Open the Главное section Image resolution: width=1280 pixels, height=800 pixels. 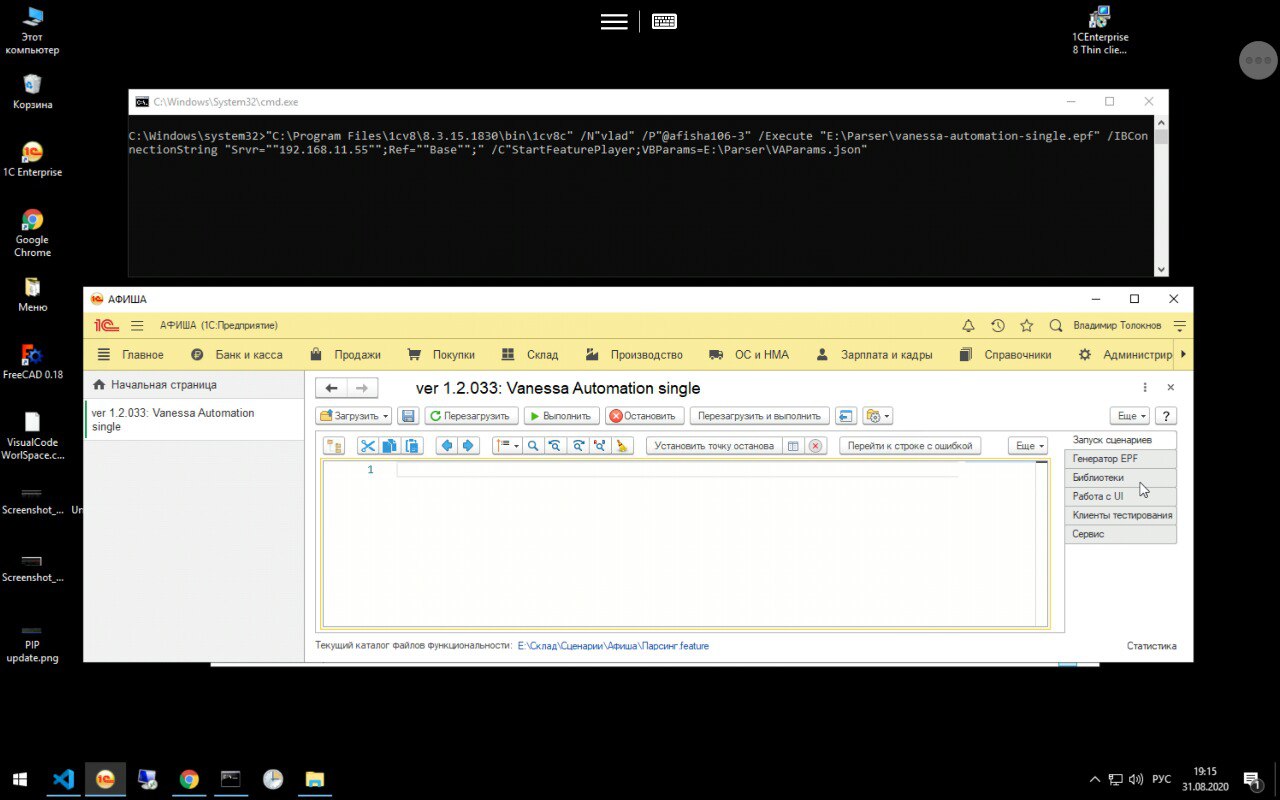click(x=130, y=355)
